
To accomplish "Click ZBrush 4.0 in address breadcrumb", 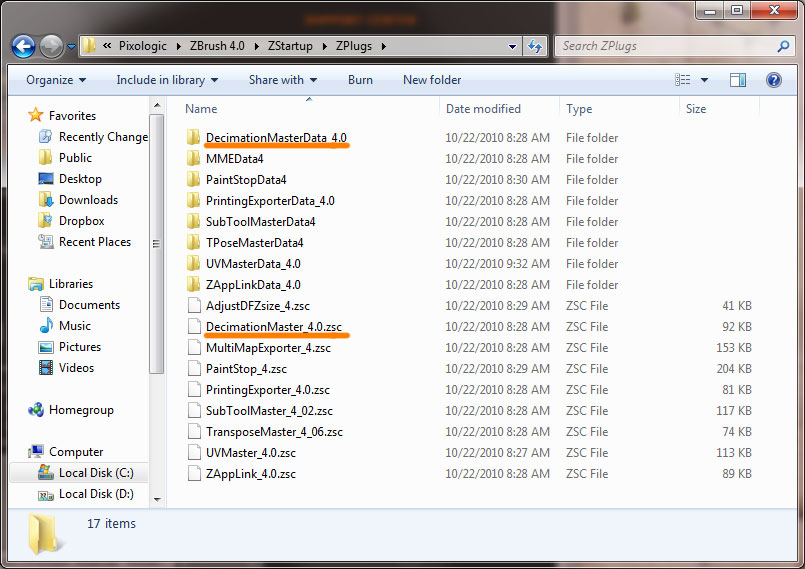I will pyautogui.click(x=217, y=46).
